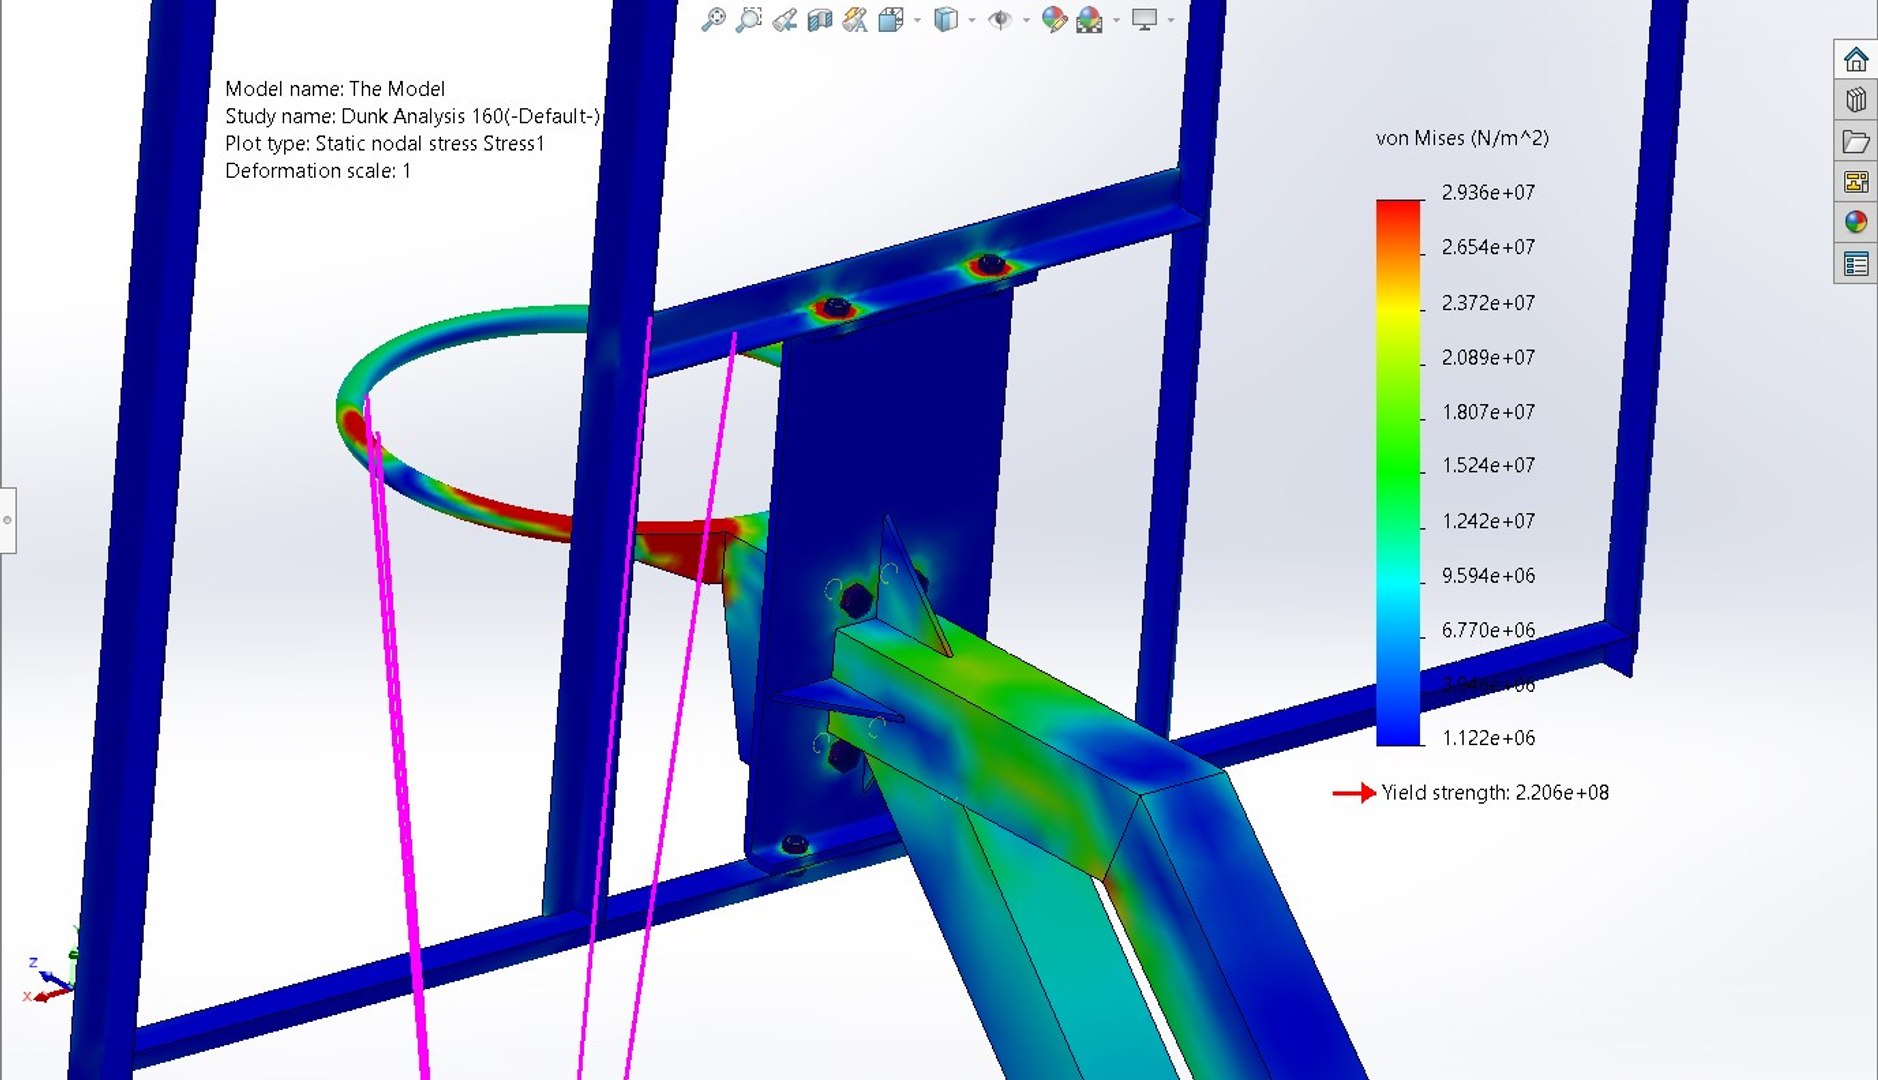This screenshot has width=1878, height=1080.
Task: Select the Zoom to Area tool
Action: point(748,19)
